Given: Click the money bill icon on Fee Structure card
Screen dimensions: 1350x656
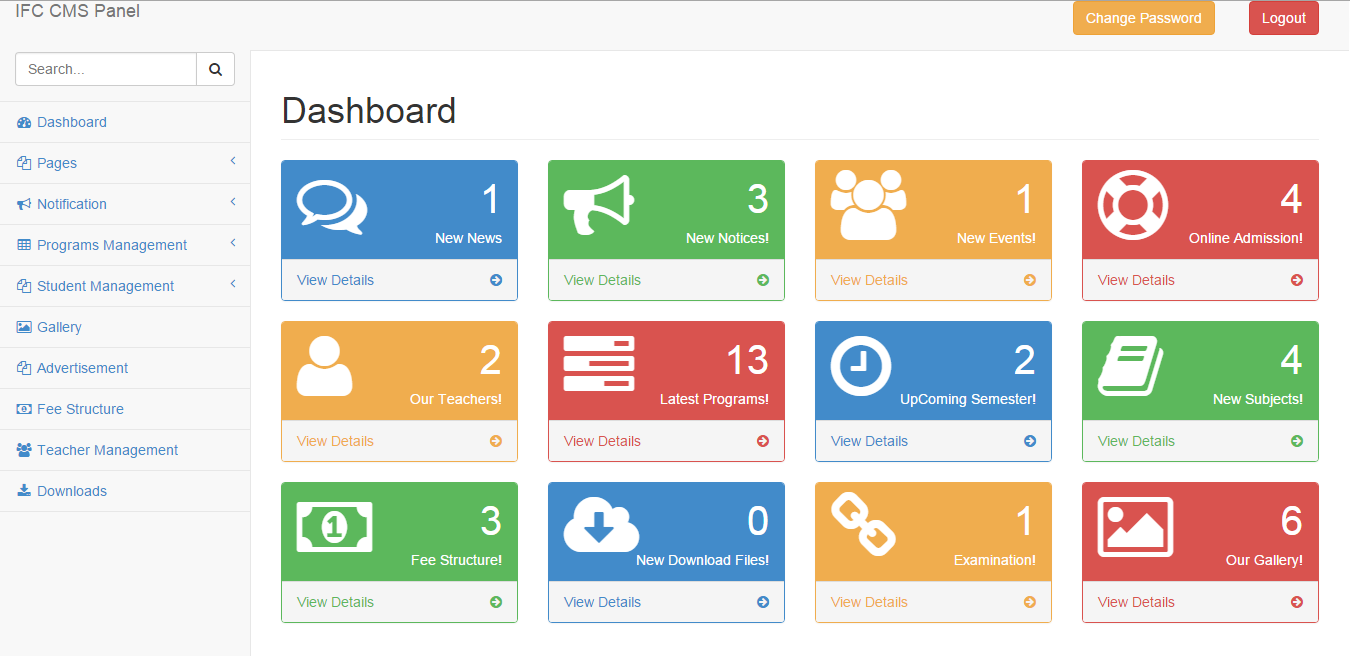Looking at the screenshot, I should click(334, 527).
